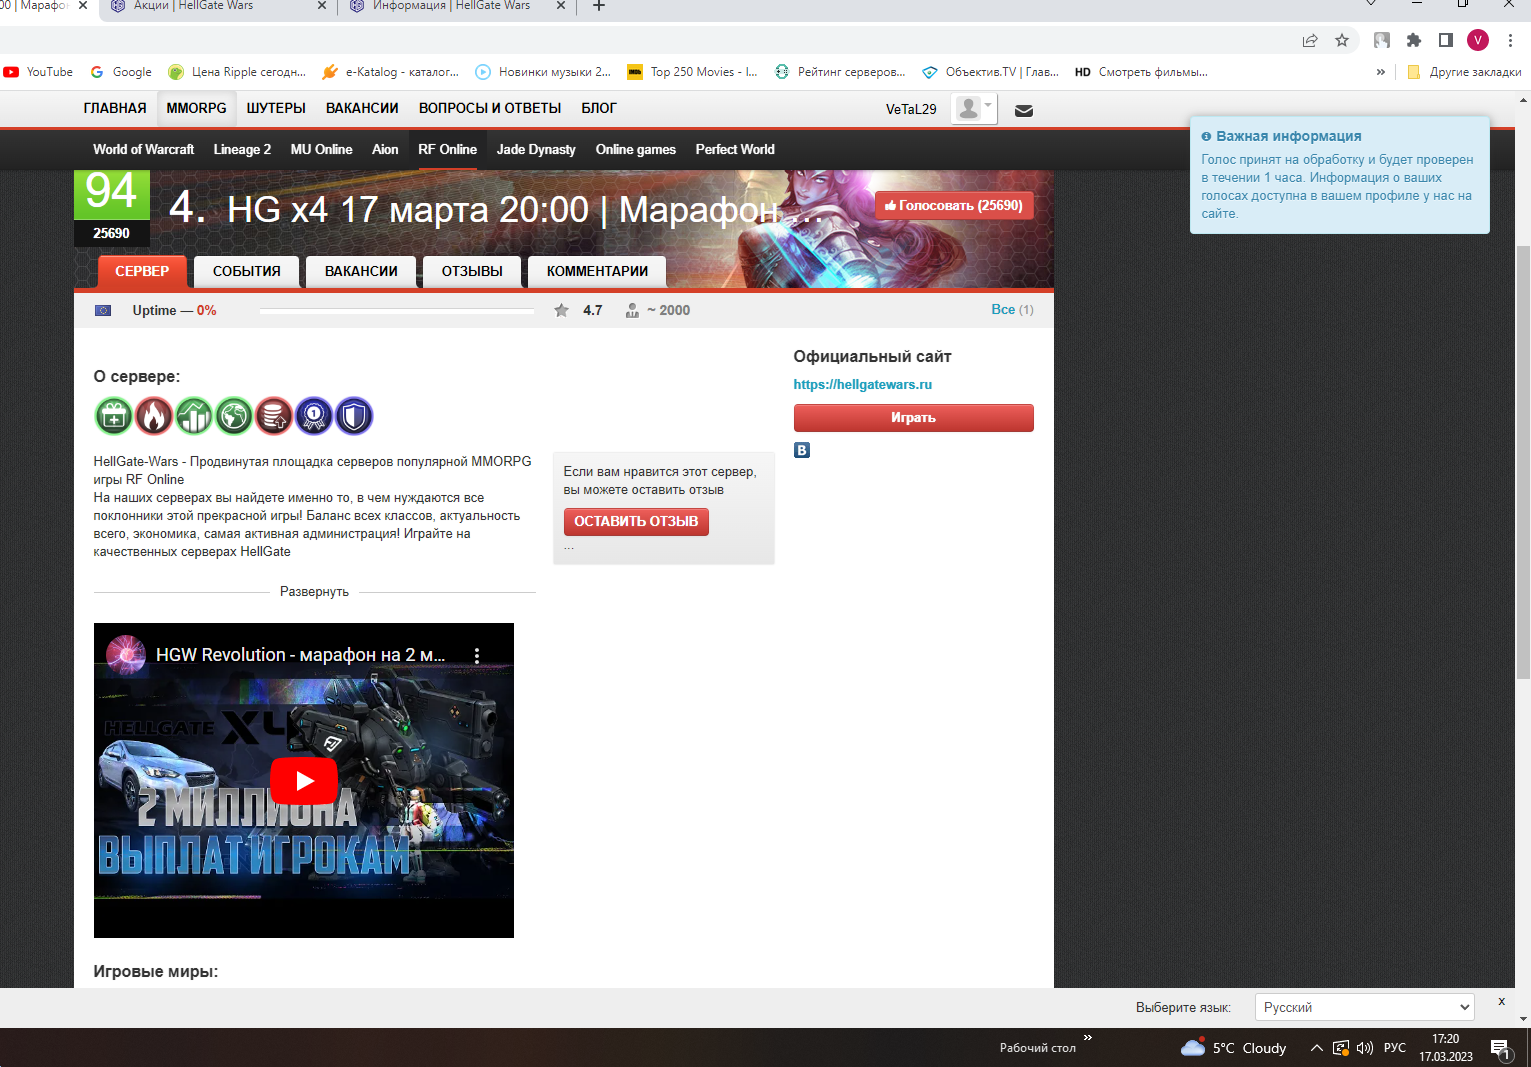Switch to the СОБЫТИЯ tab
The image size is (1531, 1067).
click(x=247, y=271)
